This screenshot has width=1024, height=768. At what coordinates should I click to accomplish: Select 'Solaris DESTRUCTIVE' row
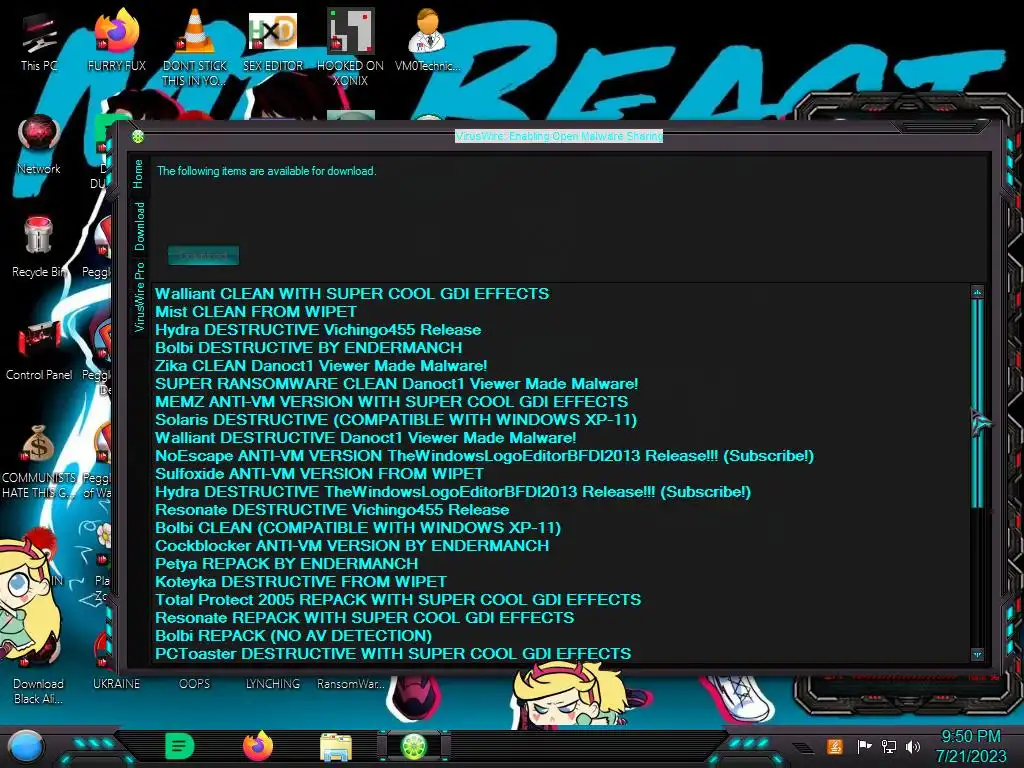[x=396, y=419]
